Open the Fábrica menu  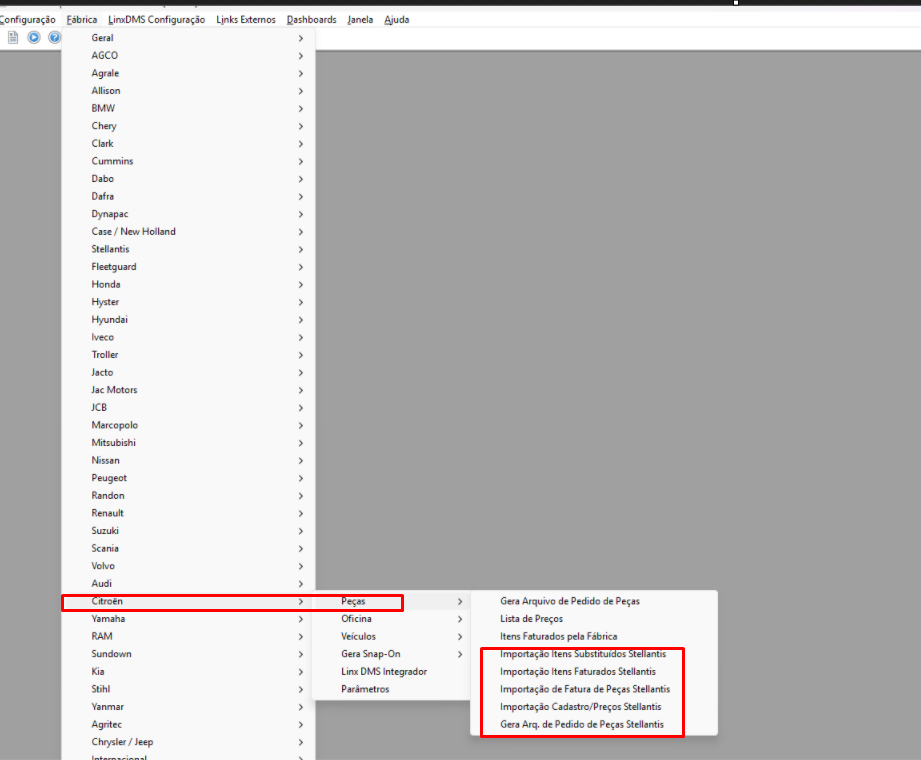(82, 19)
